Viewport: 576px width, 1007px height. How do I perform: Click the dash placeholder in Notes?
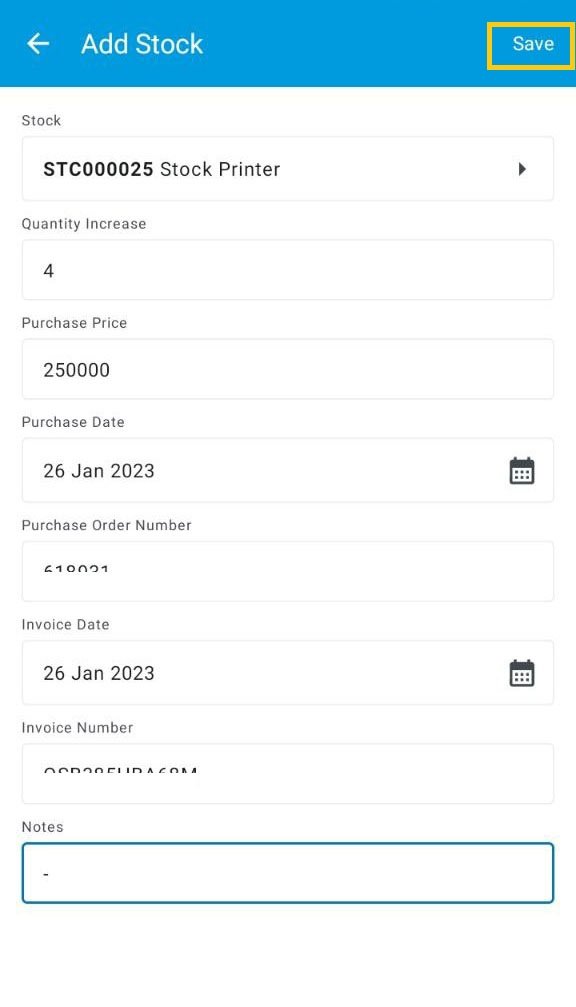click(x=45, y=872)
